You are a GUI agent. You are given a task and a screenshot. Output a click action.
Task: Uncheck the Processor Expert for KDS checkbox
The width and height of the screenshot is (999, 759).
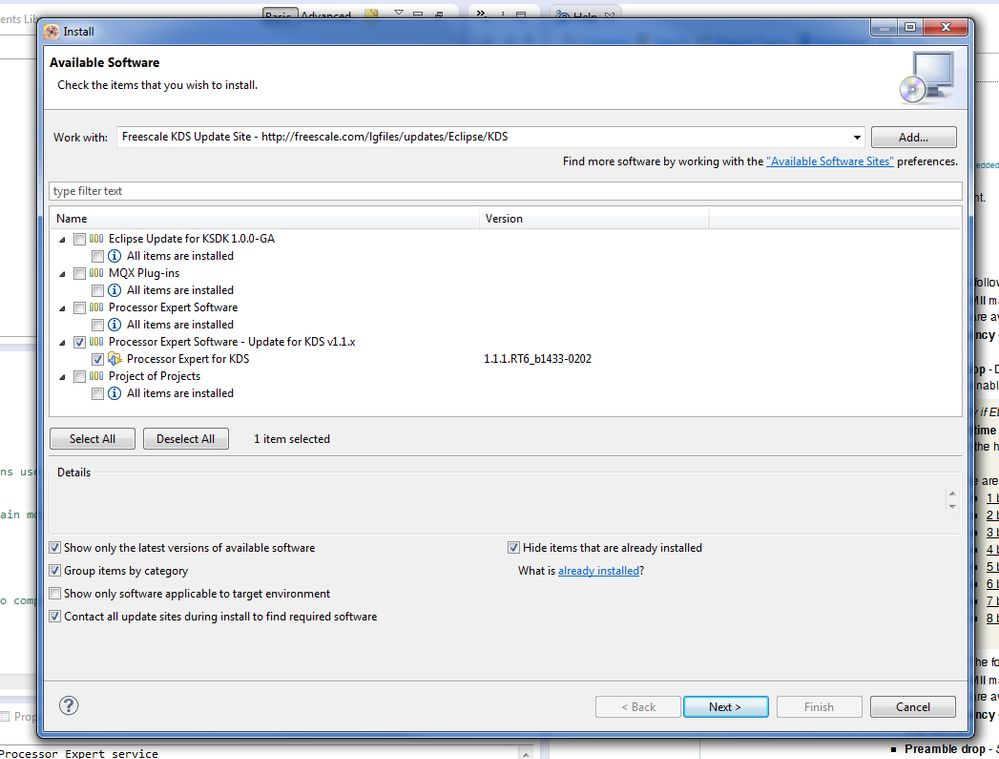pyautogui.click(x=97, y=359)
